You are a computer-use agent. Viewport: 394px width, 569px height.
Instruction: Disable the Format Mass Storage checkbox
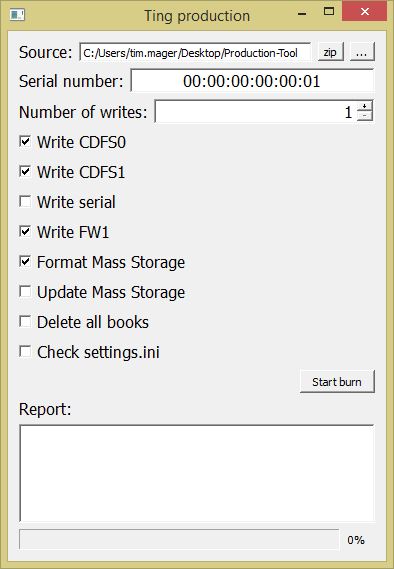pos(25,262)
